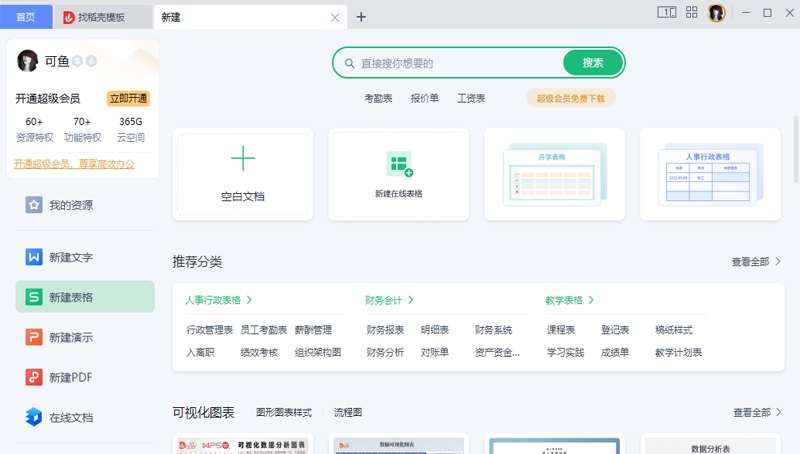
Task: Click the 超级会员免费下载 button
Action: tap(570, 98)
